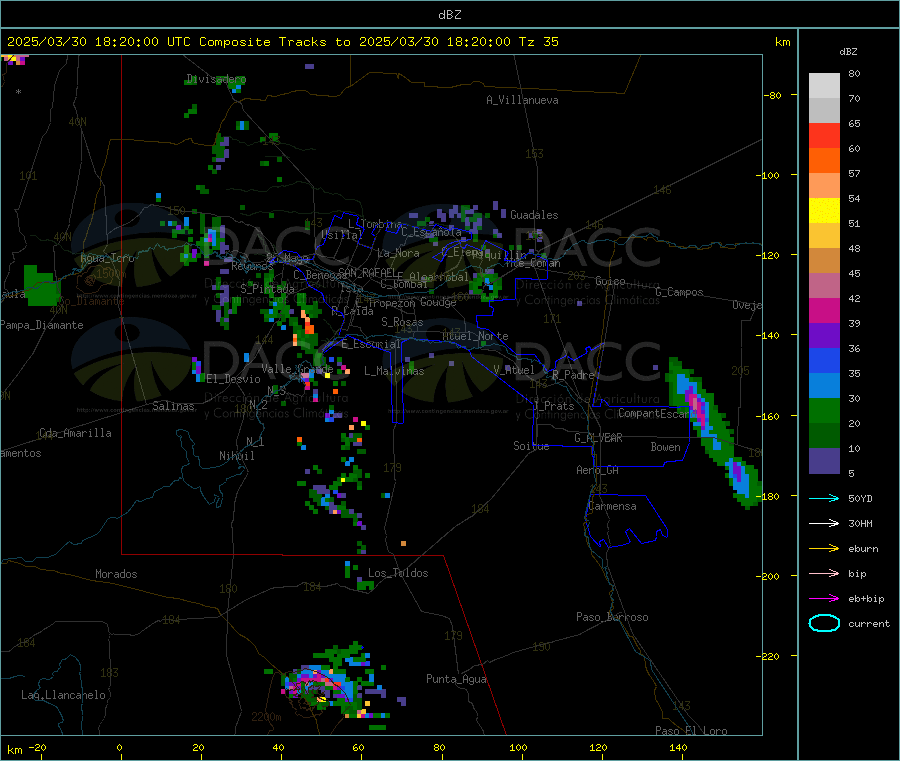900x761 pixels.
Task: Click the magenta eb+bip arrow in legend
Action: [x=824, y=599]
